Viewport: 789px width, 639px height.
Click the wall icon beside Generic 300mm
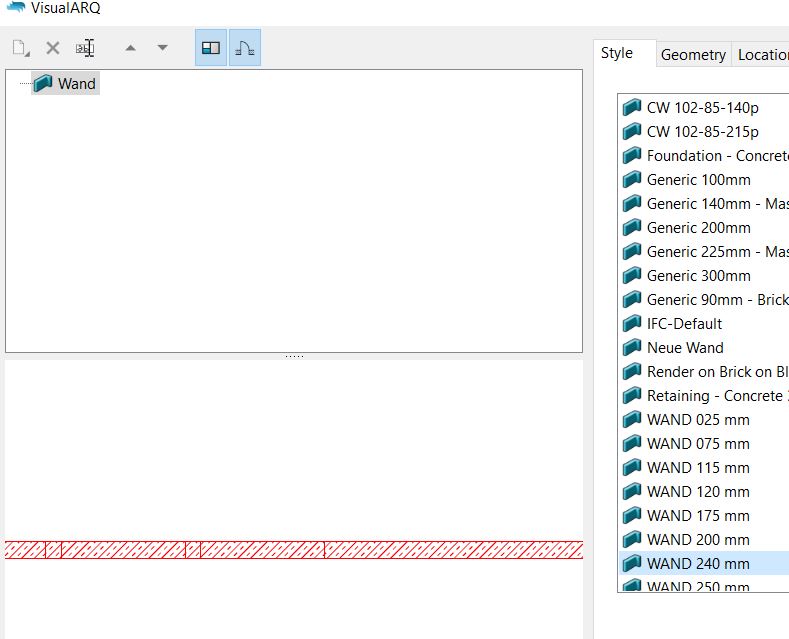pos(632,275)
